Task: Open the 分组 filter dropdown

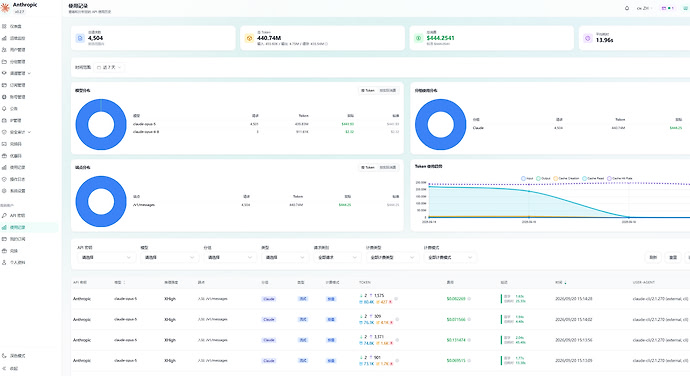Action: click(x=229, y=257)
